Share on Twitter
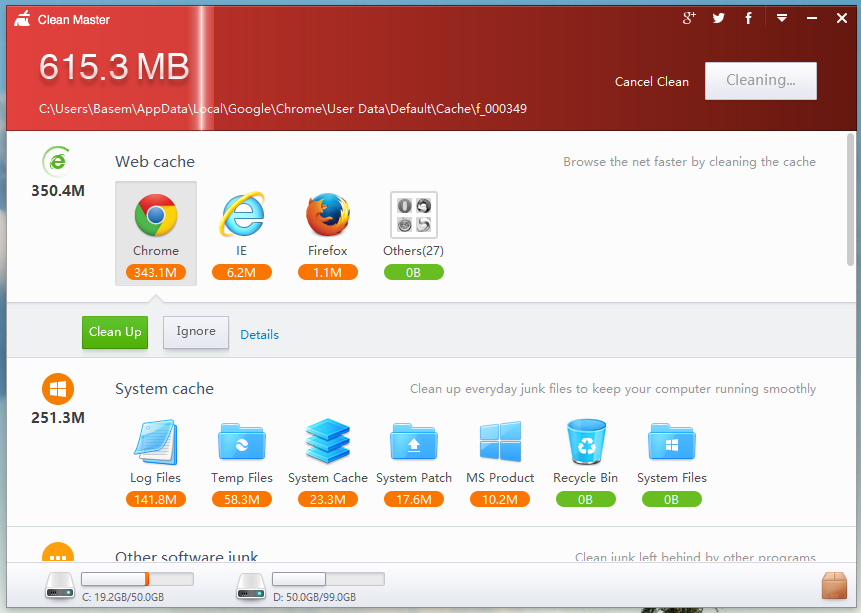 tap(718, 18)
